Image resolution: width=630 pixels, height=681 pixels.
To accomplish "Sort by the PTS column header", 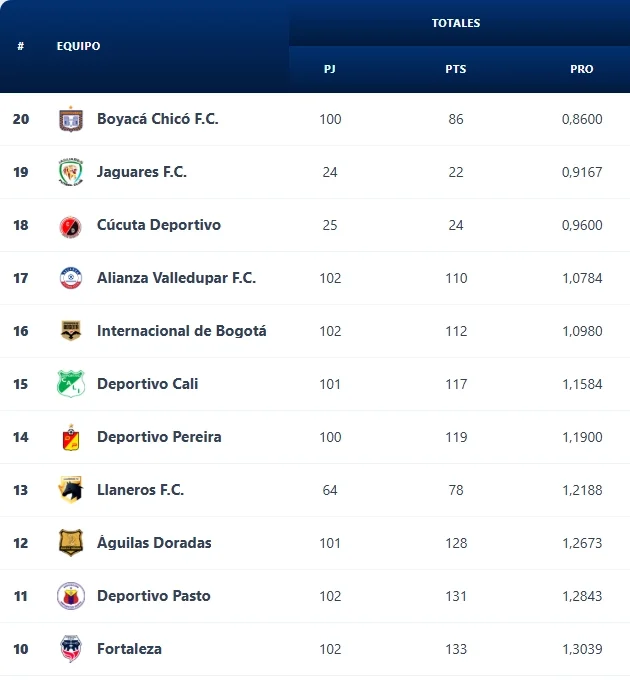I will click(455, 69).
